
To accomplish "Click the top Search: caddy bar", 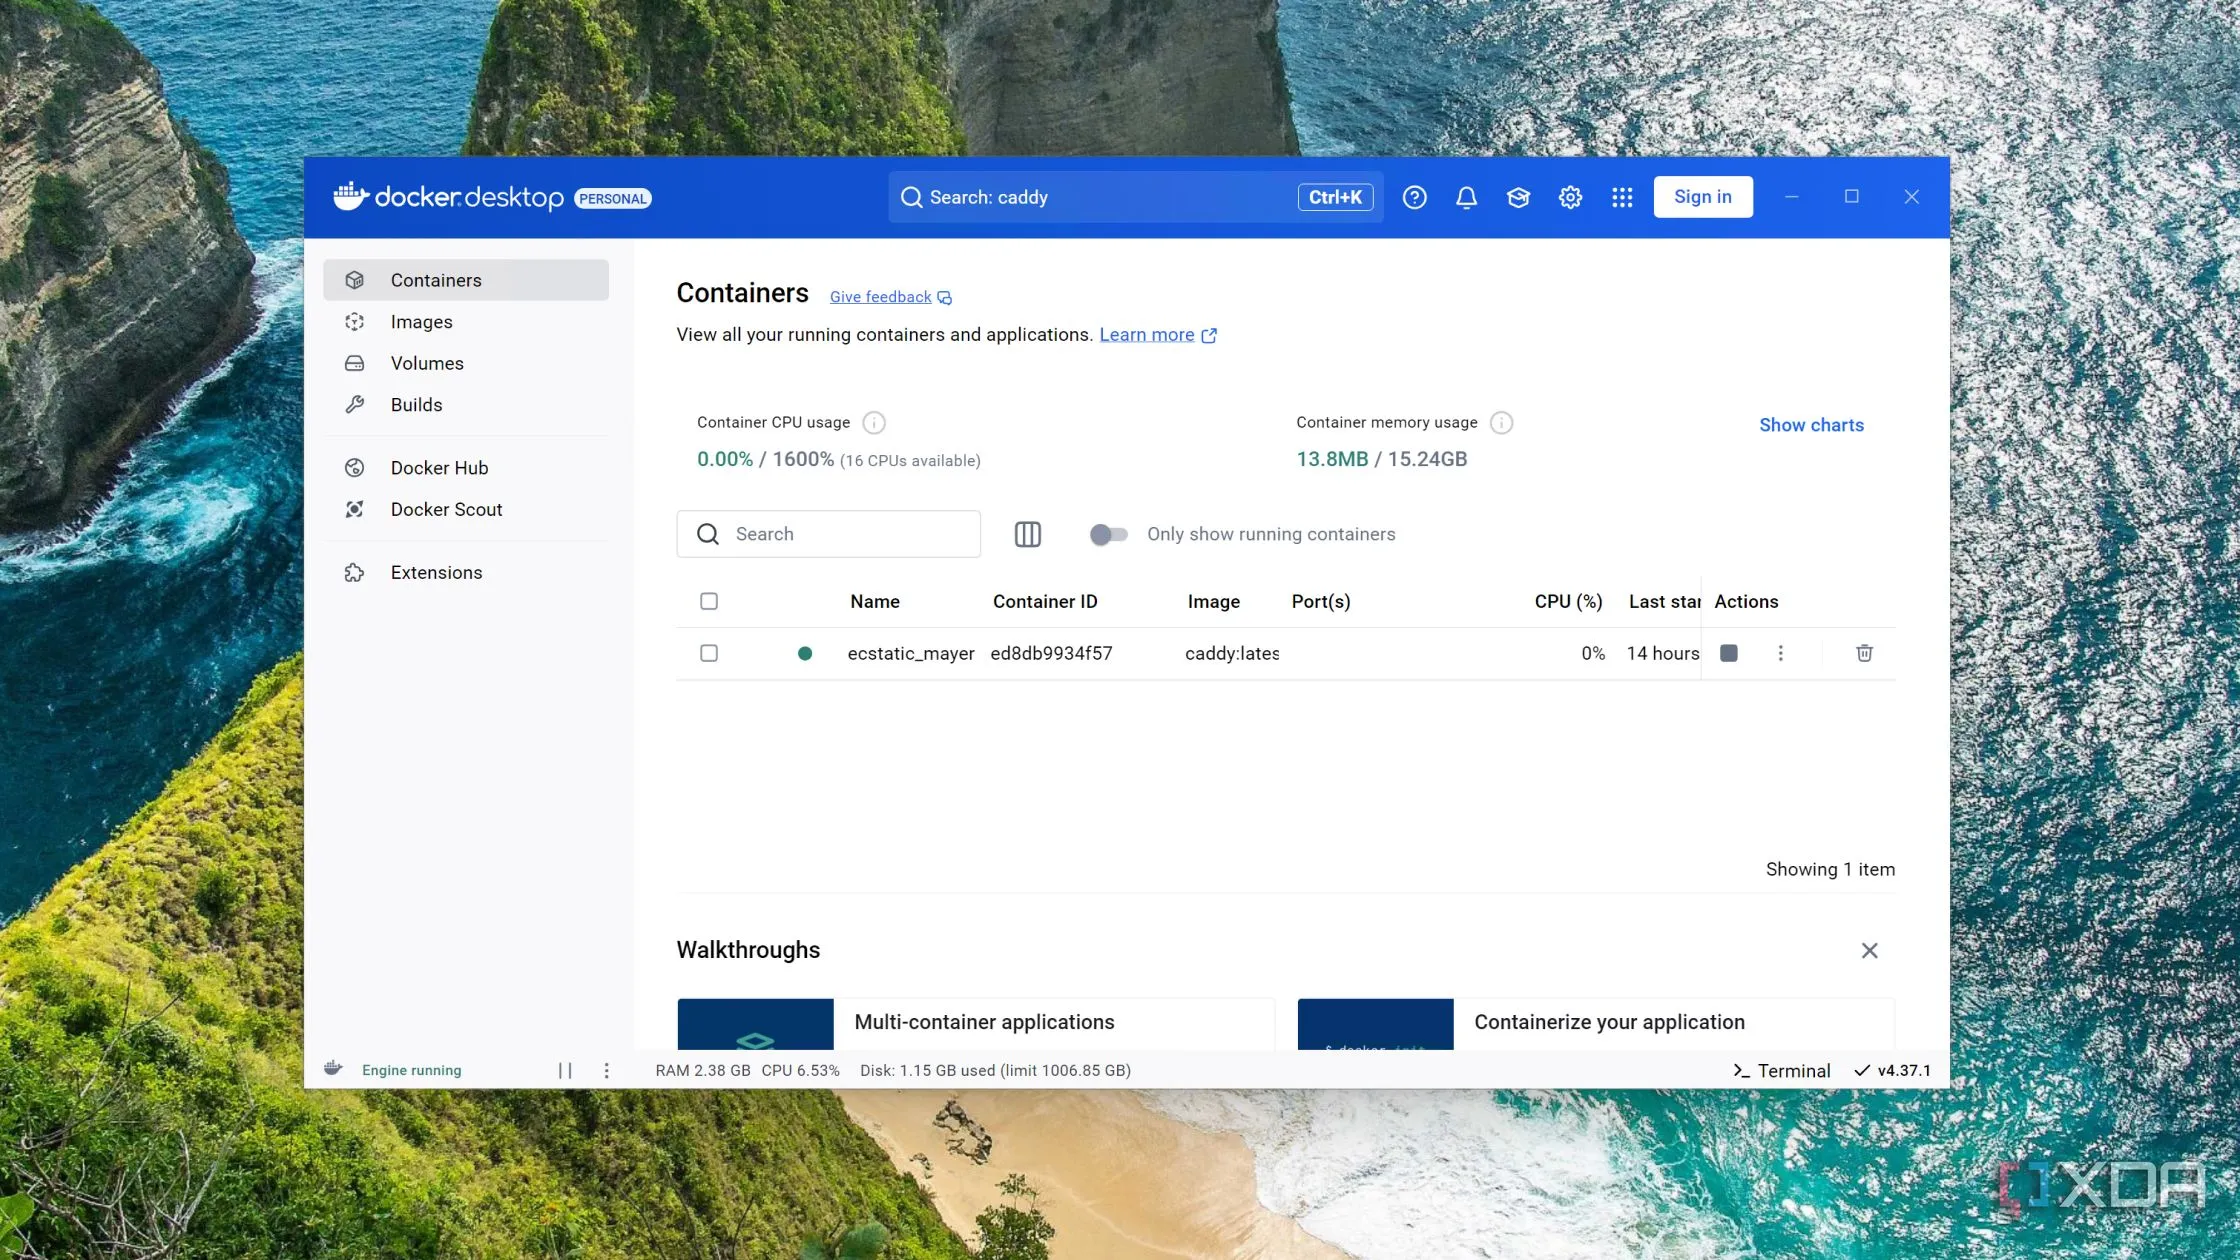I will point(1135,197).
